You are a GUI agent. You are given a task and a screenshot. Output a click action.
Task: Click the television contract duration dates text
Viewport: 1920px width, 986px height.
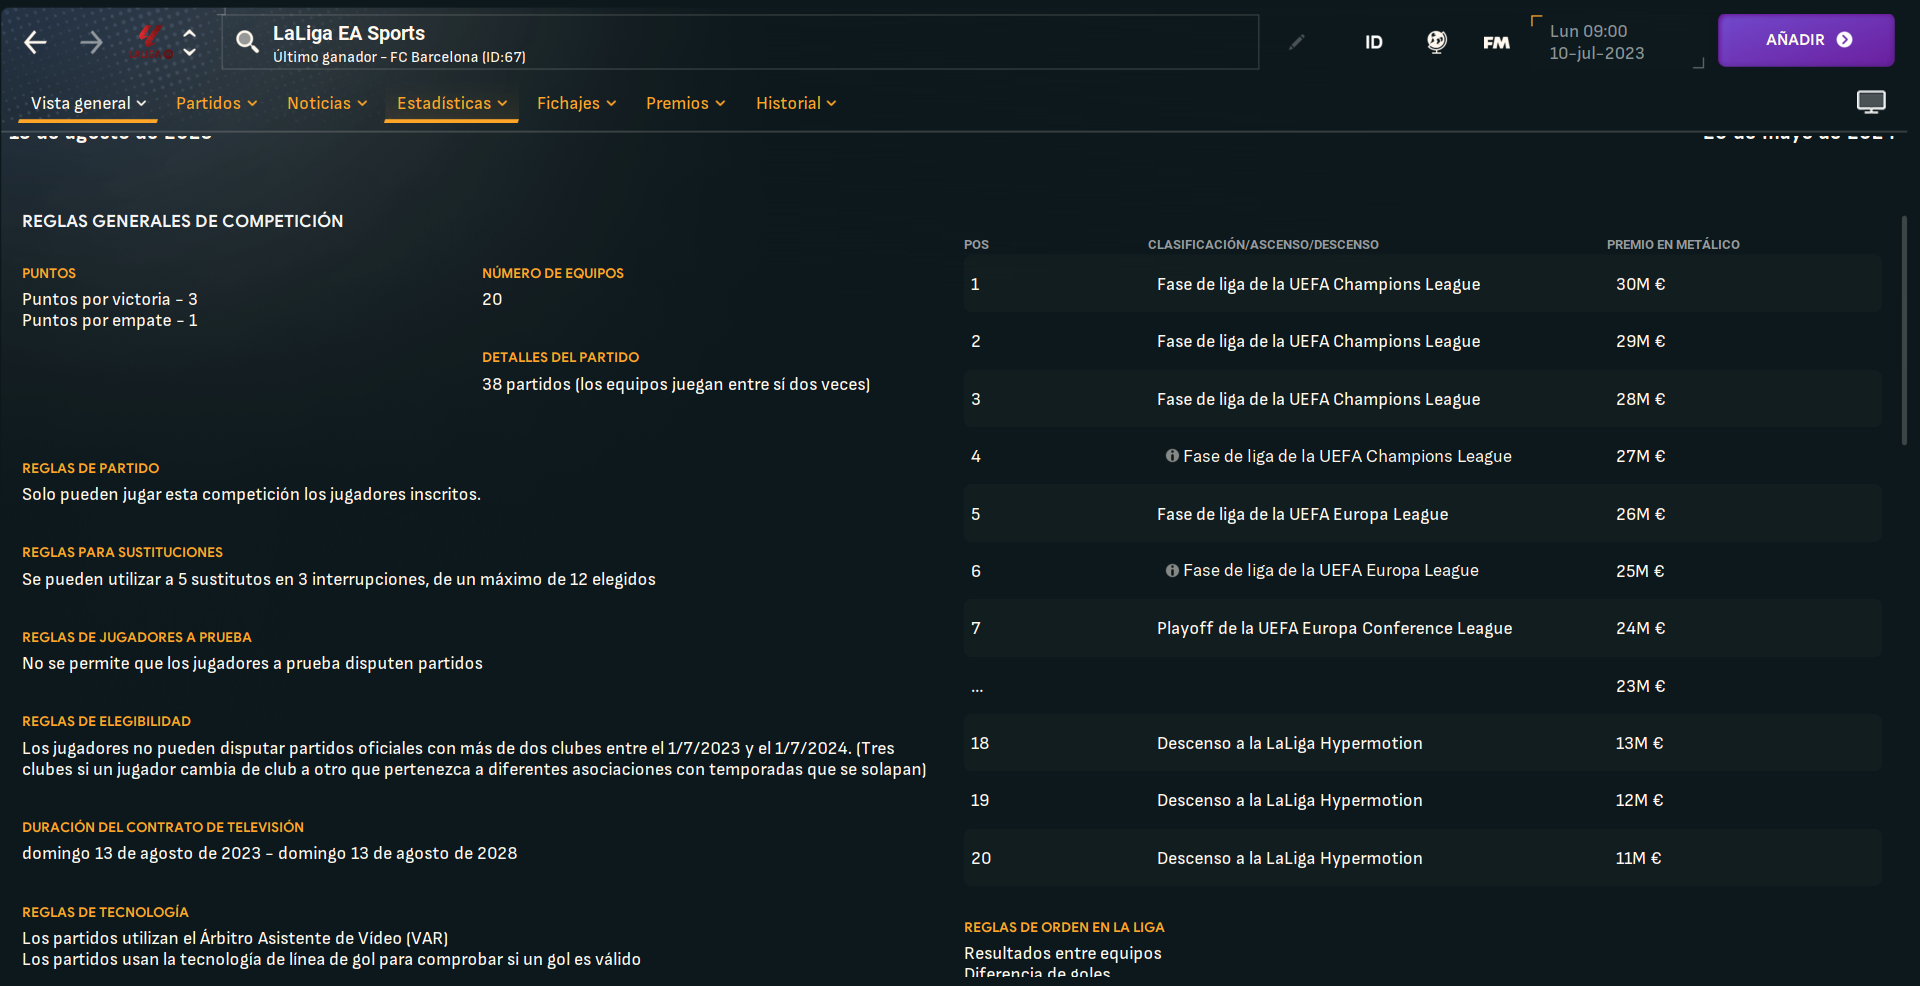point(270,853)
